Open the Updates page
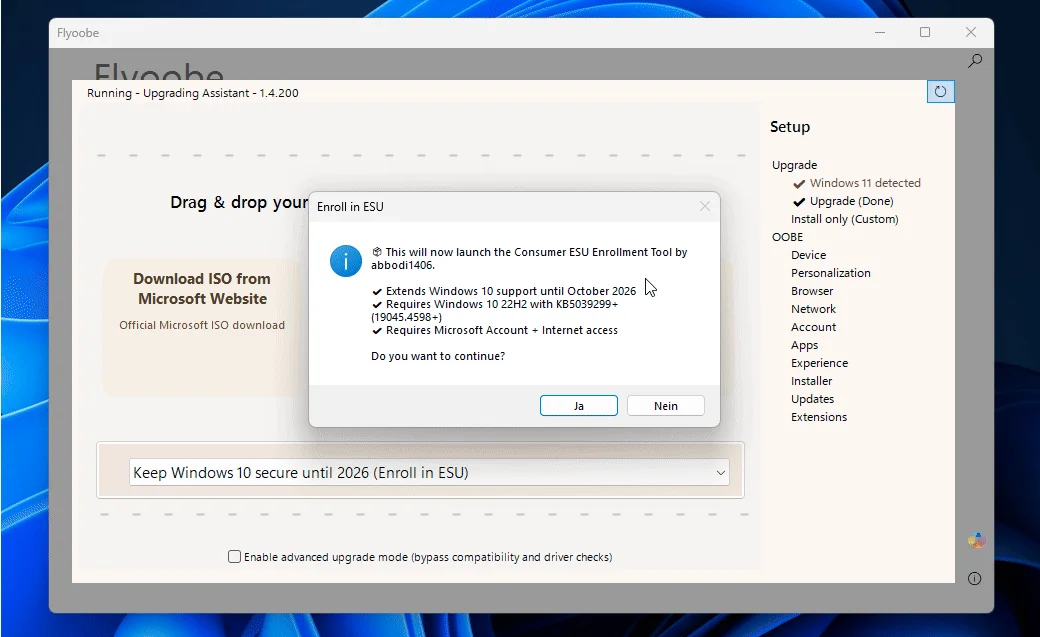1040x637 pixels. click(x=812, y=399)
